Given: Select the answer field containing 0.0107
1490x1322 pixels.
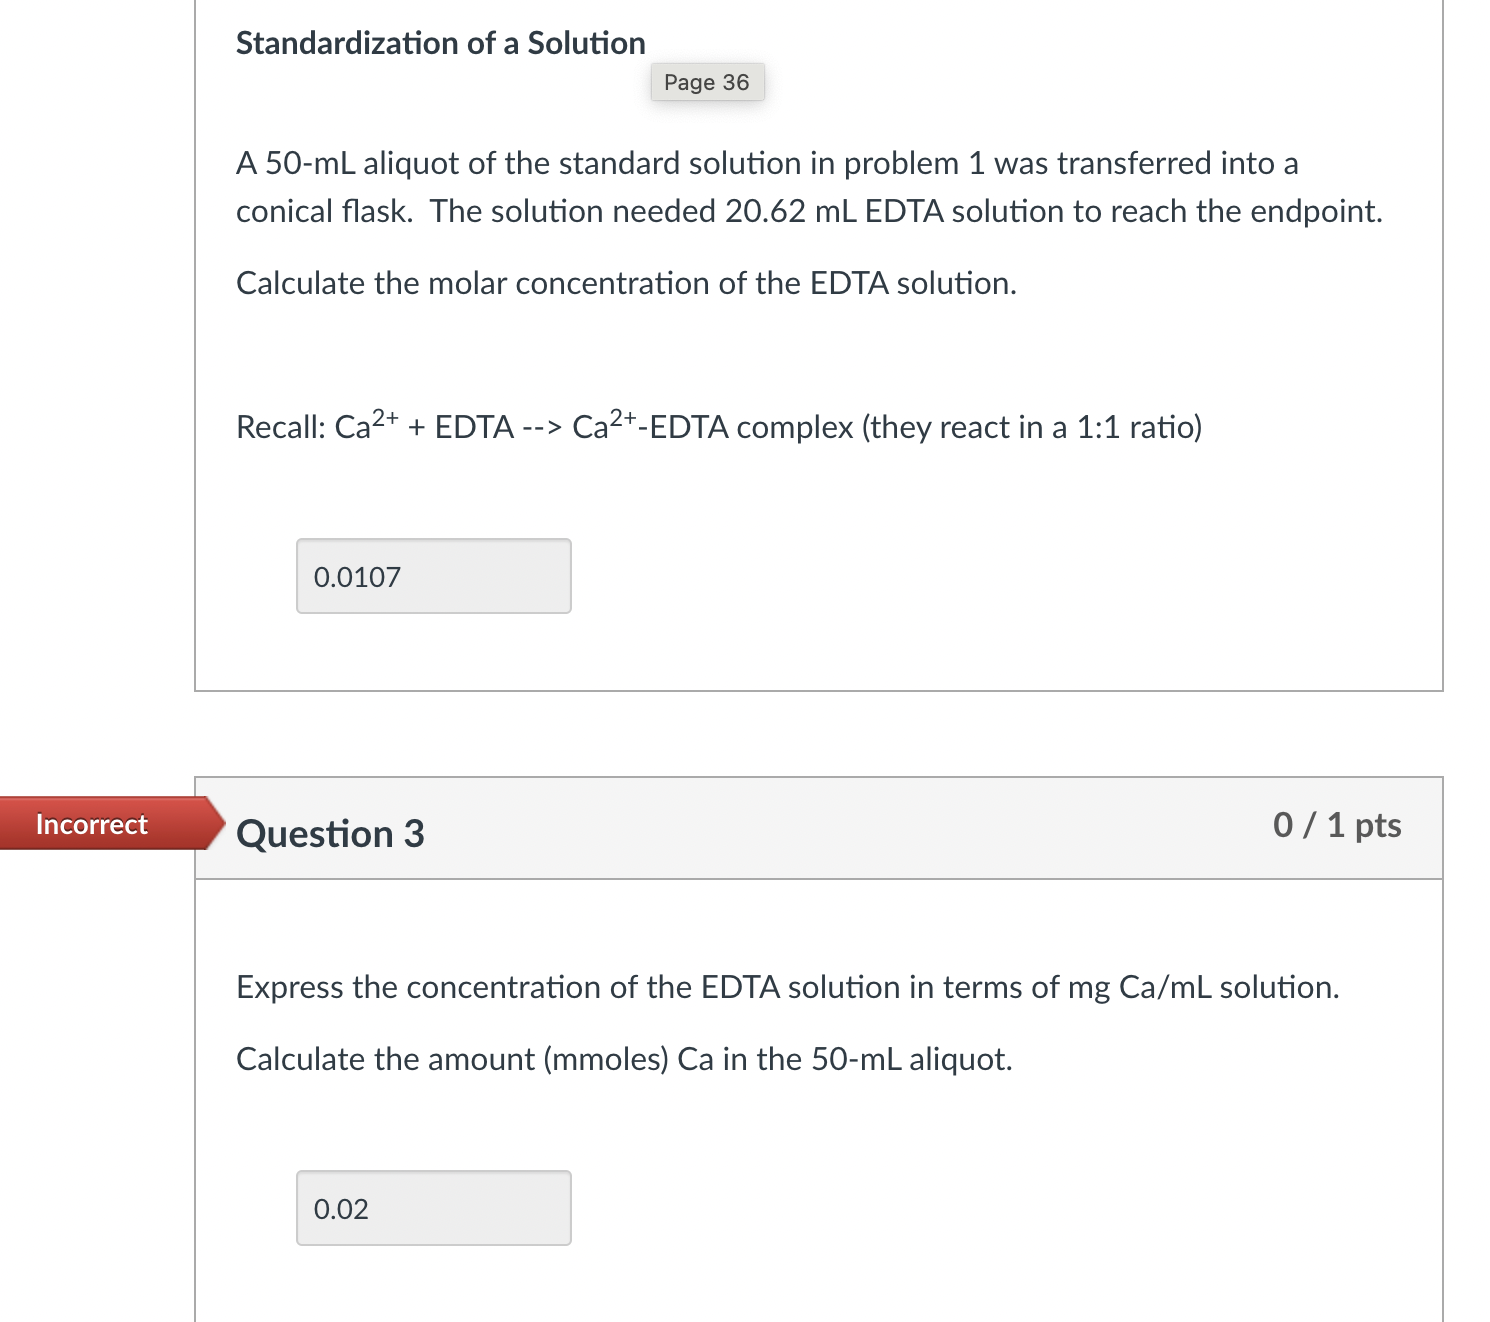Looking at the screenshot, I should click(432, 576).
